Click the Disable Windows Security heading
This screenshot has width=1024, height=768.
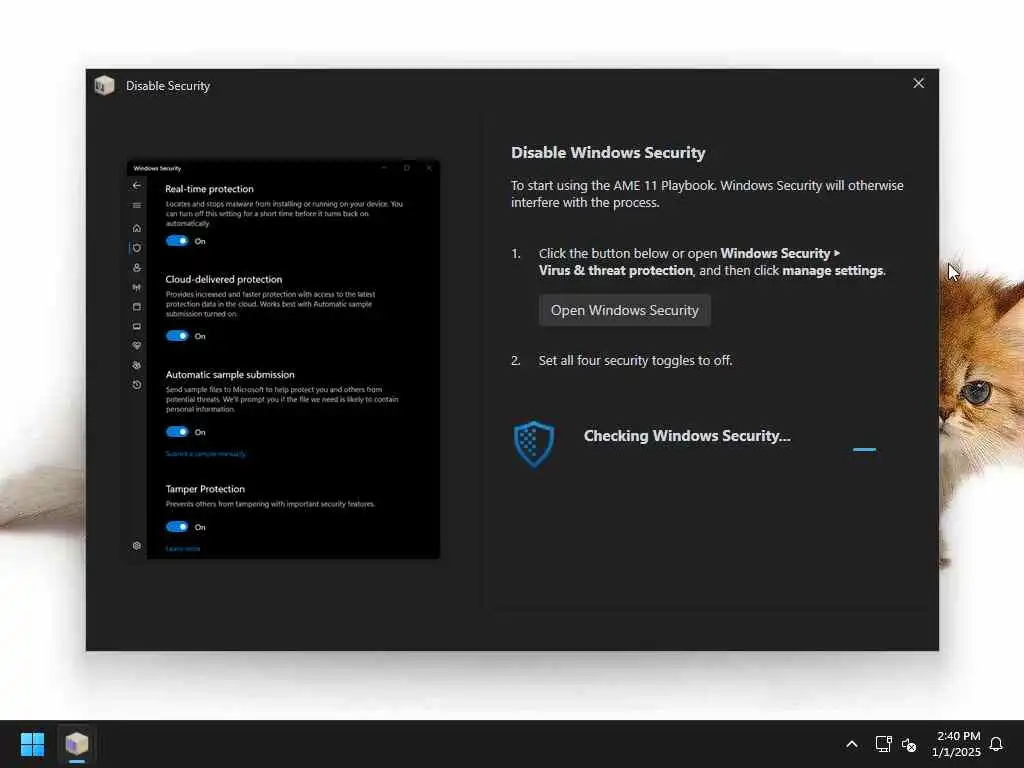click(x=608, y=153)
